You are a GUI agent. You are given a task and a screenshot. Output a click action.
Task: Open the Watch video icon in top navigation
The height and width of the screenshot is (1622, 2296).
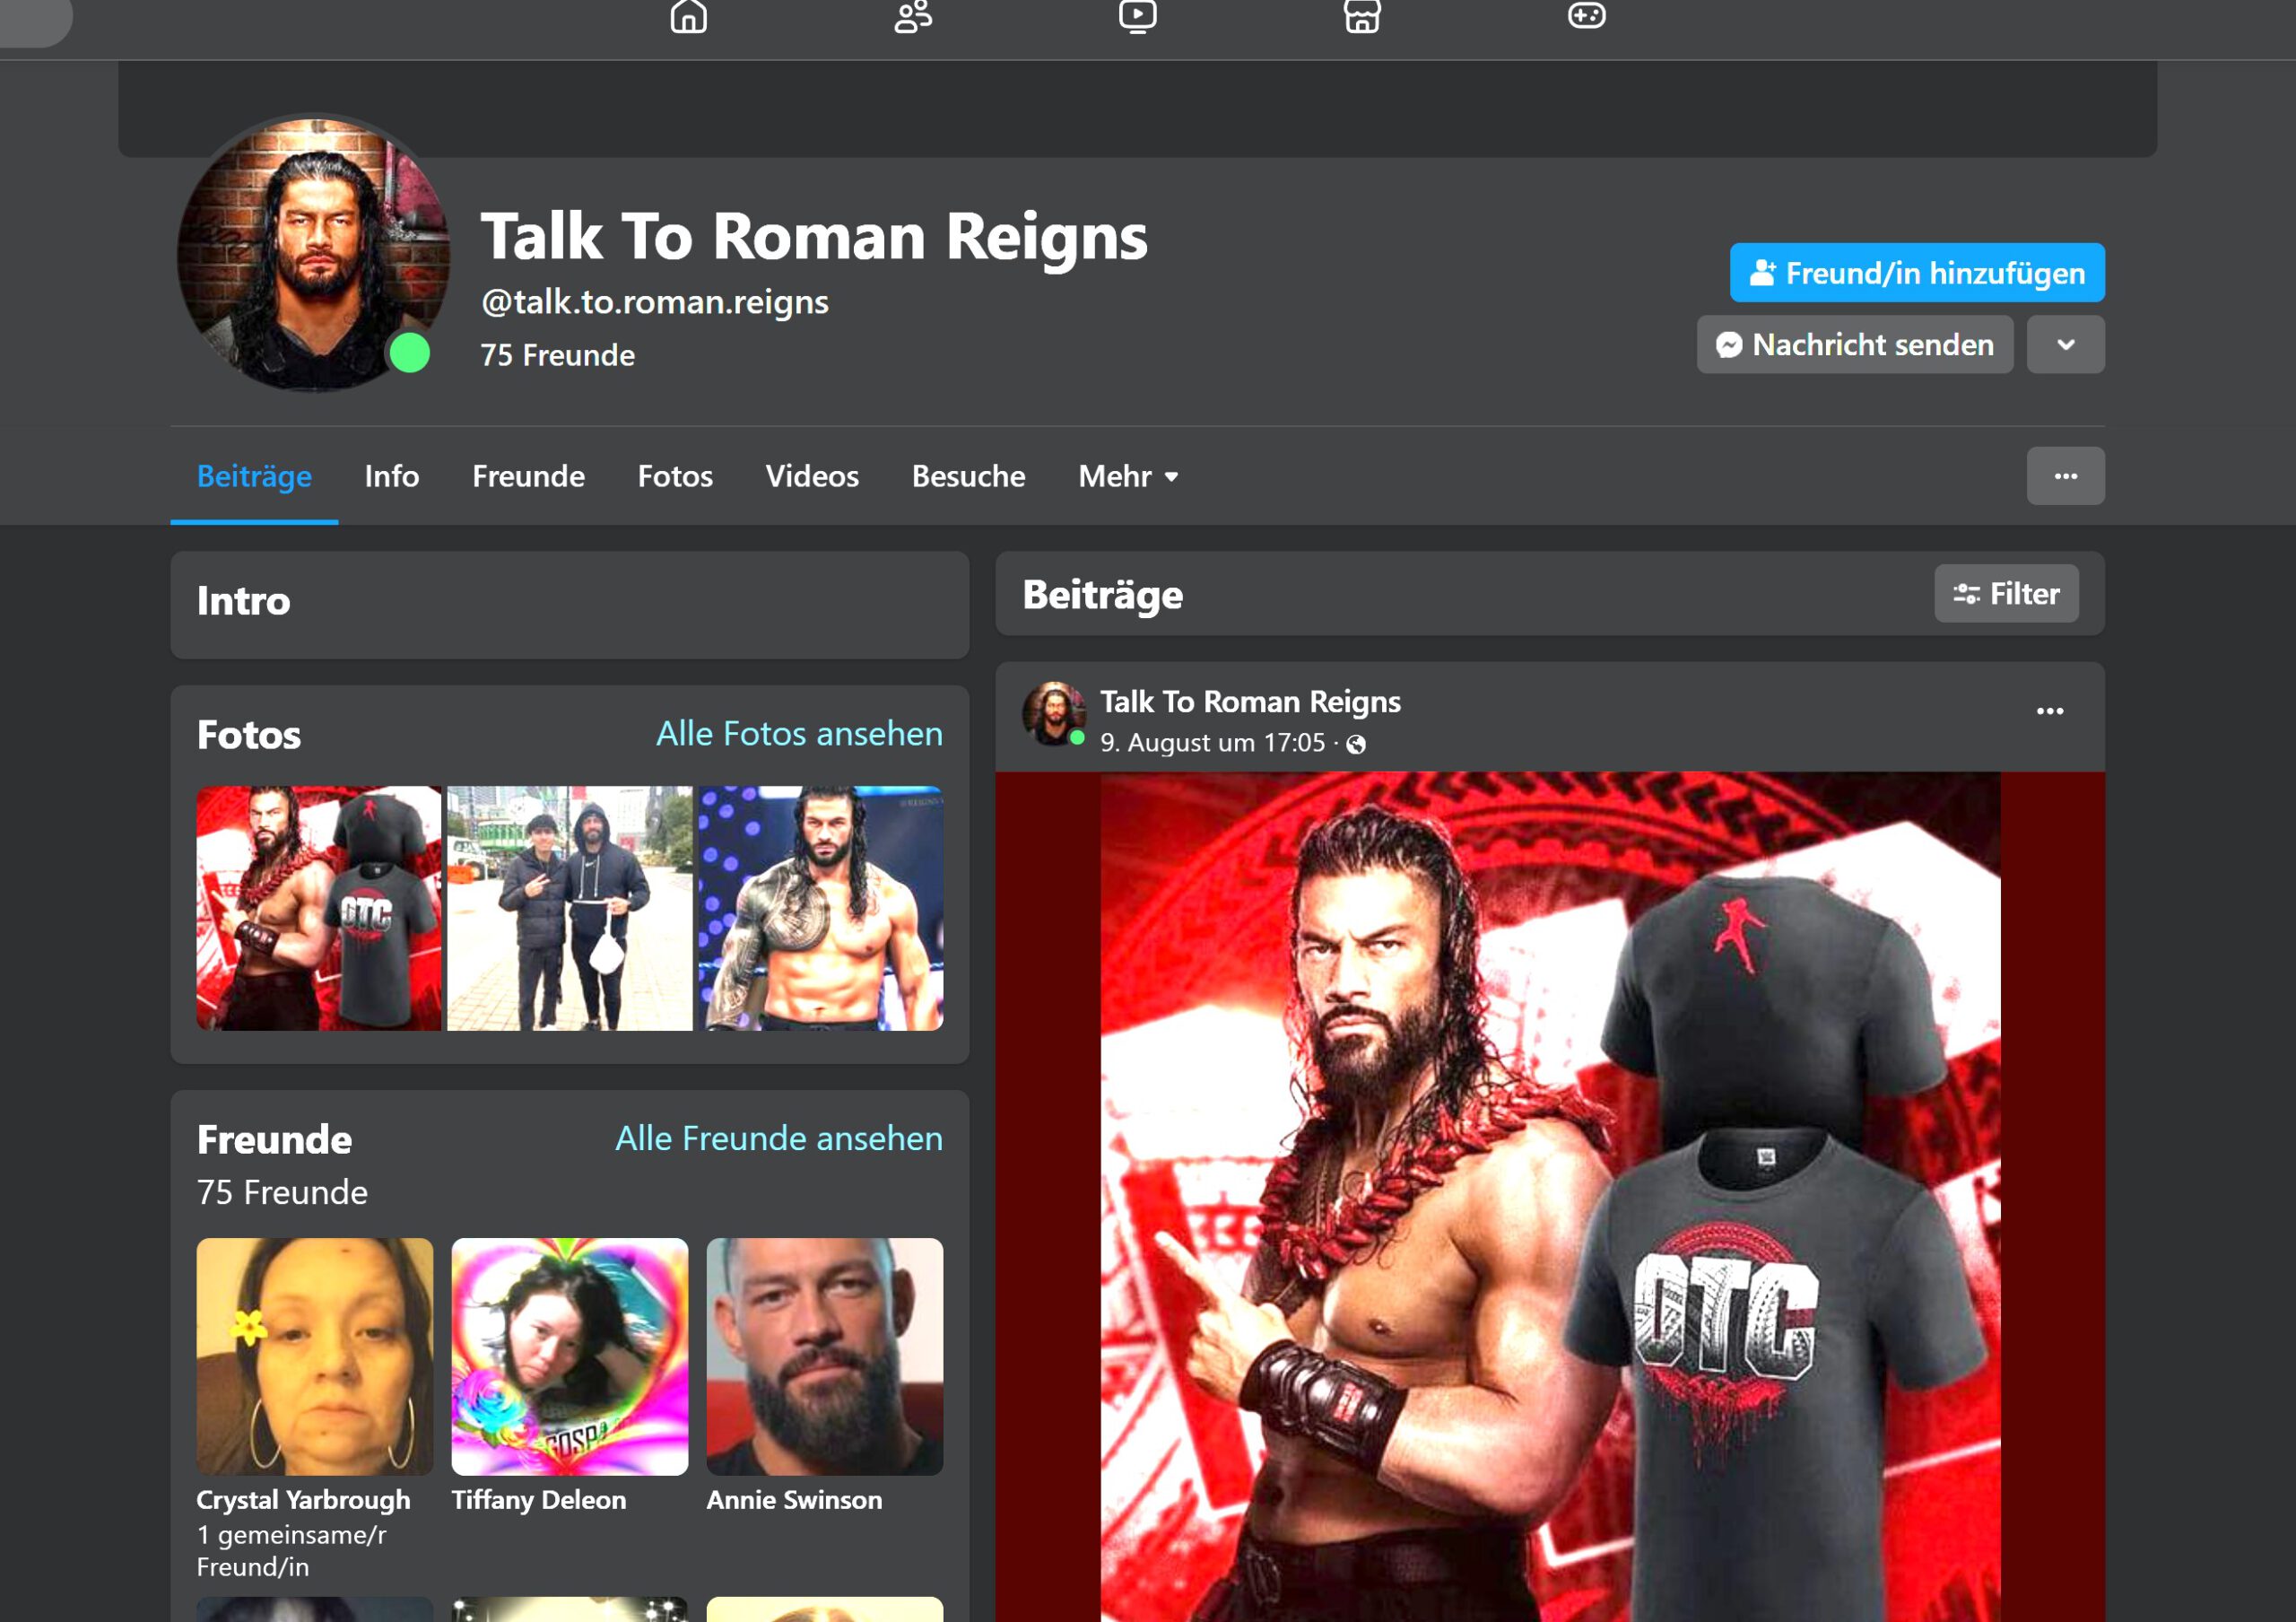pos(1137,16)
